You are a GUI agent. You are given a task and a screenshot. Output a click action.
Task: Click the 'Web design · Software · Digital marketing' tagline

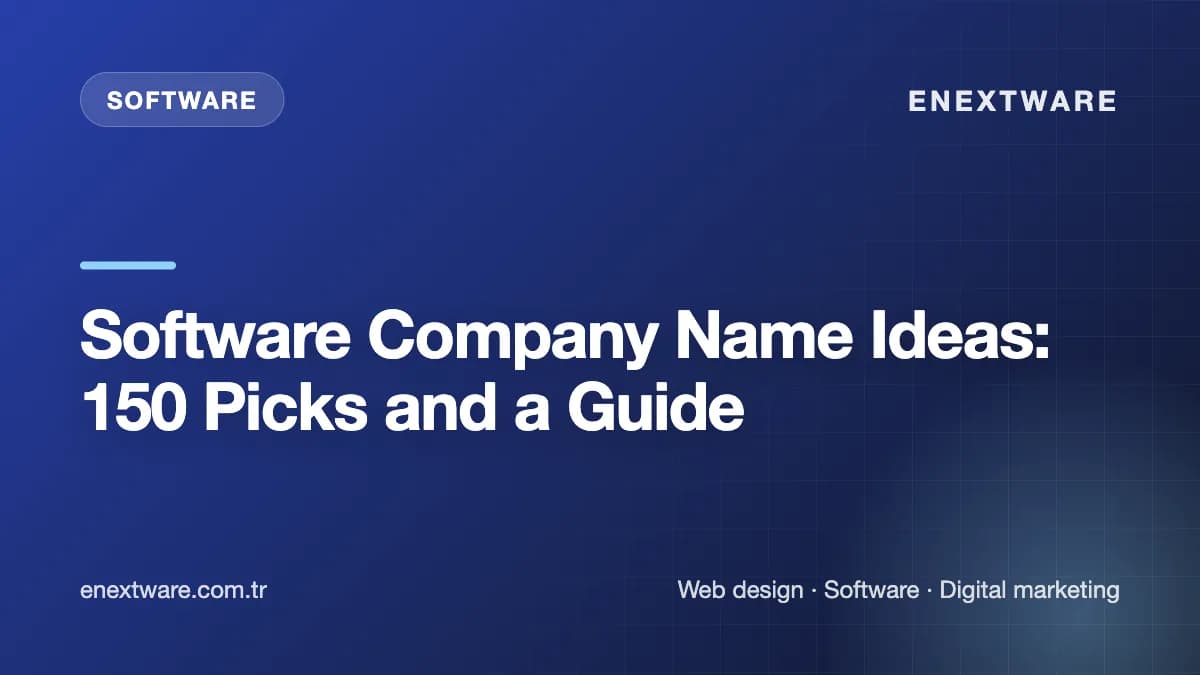point(899,590)
